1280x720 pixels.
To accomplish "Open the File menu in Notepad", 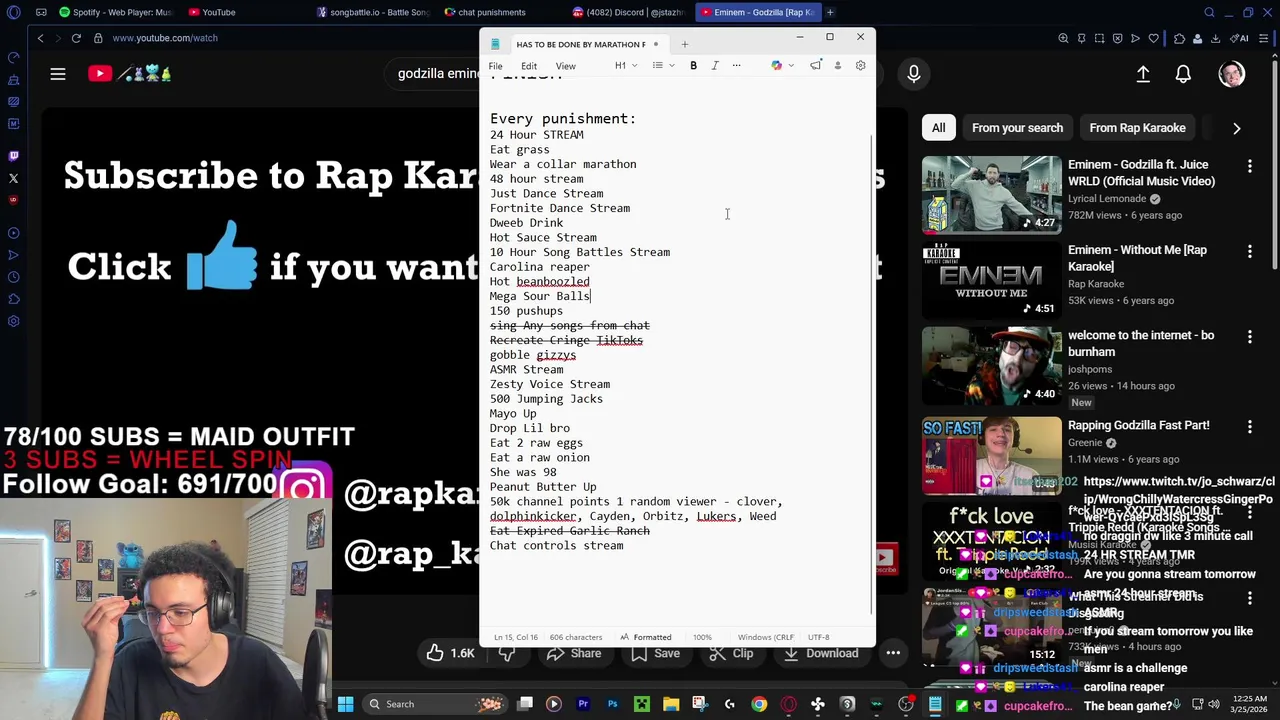I will pos(495,66).
